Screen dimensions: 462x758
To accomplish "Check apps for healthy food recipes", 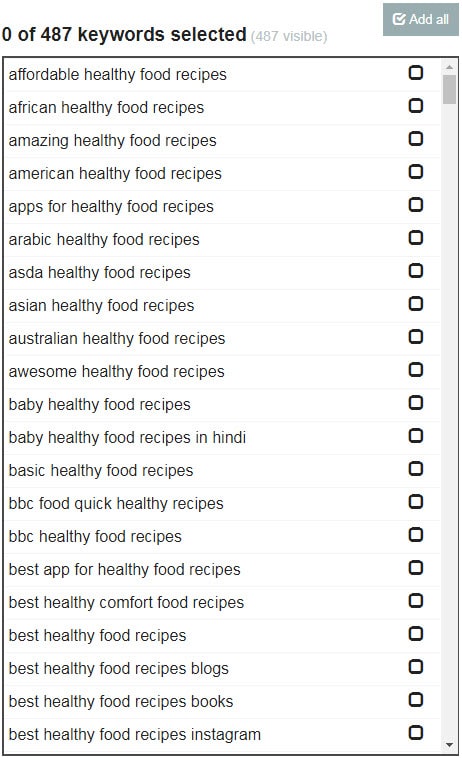I will (x=416, y=204).
